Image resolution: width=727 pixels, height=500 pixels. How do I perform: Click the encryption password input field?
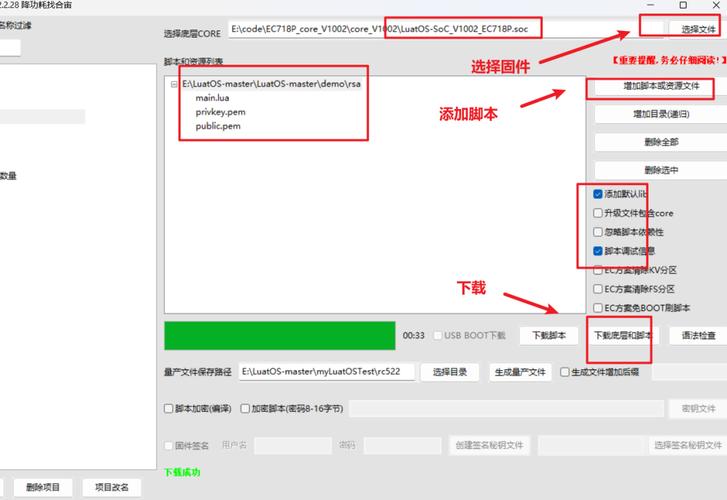click(506, 409)
